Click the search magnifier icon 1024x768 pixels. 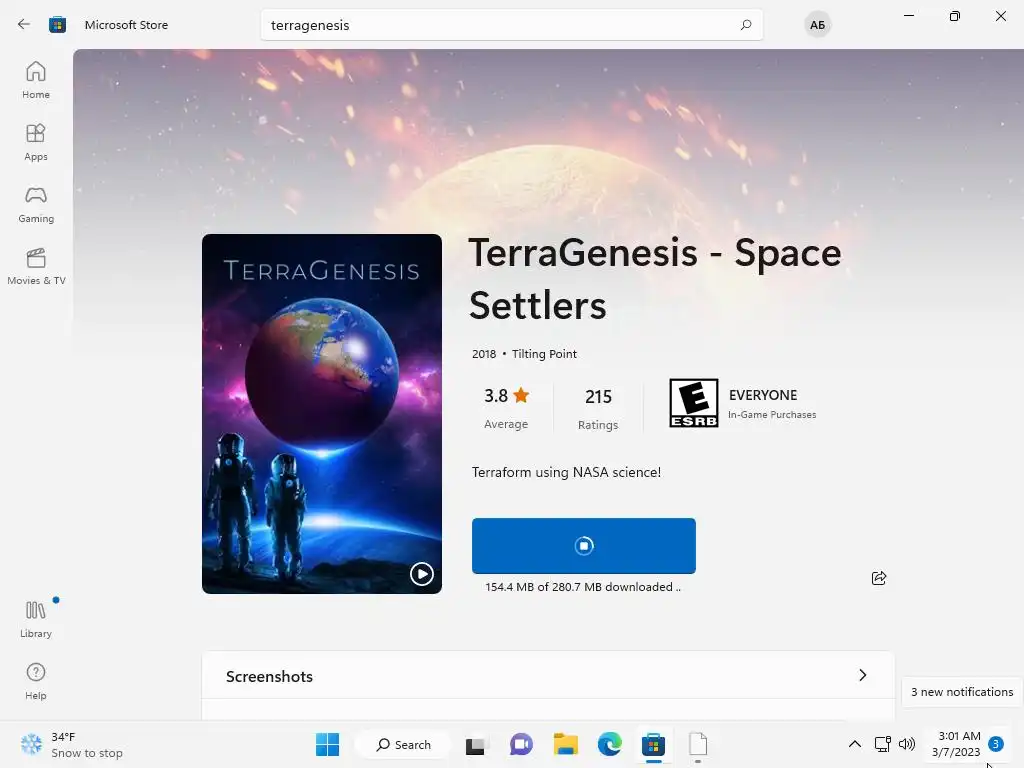(x=746, y=25)
